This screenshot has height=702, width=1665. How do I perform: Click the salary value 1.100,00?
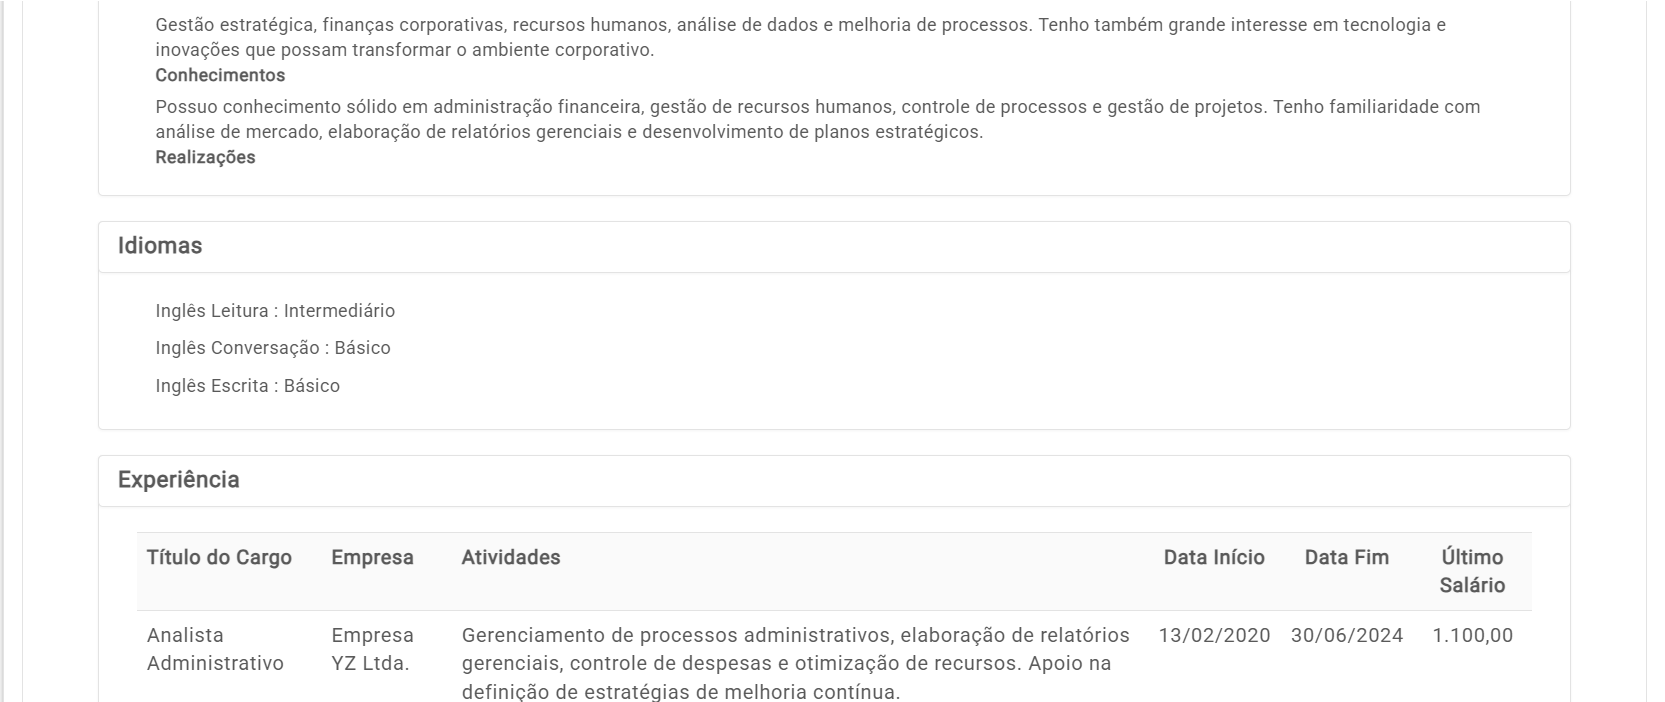coord(1472,636)
